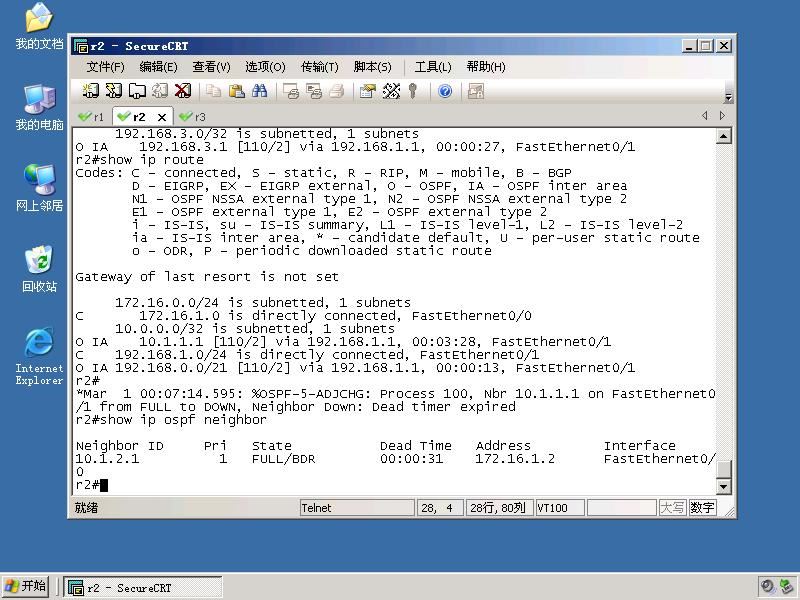Screen dimensions: 800x600
Task: Click the Connect toolbar icon
Action: coord(90,91)
